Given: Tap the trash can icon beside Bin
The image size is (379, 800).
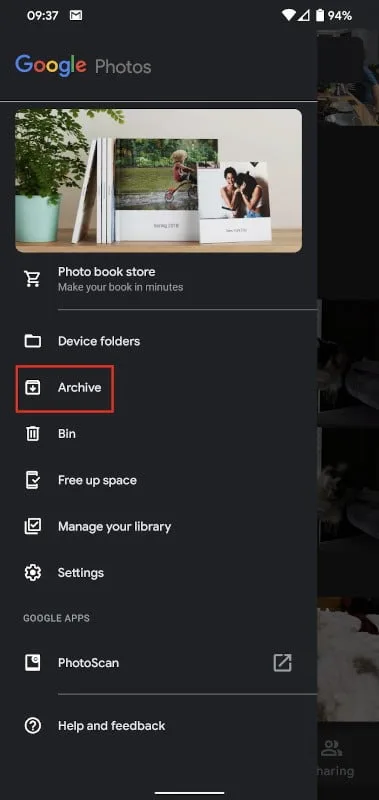Looking at the screenshot, I should pyautogui.click(x=33, y=434).
